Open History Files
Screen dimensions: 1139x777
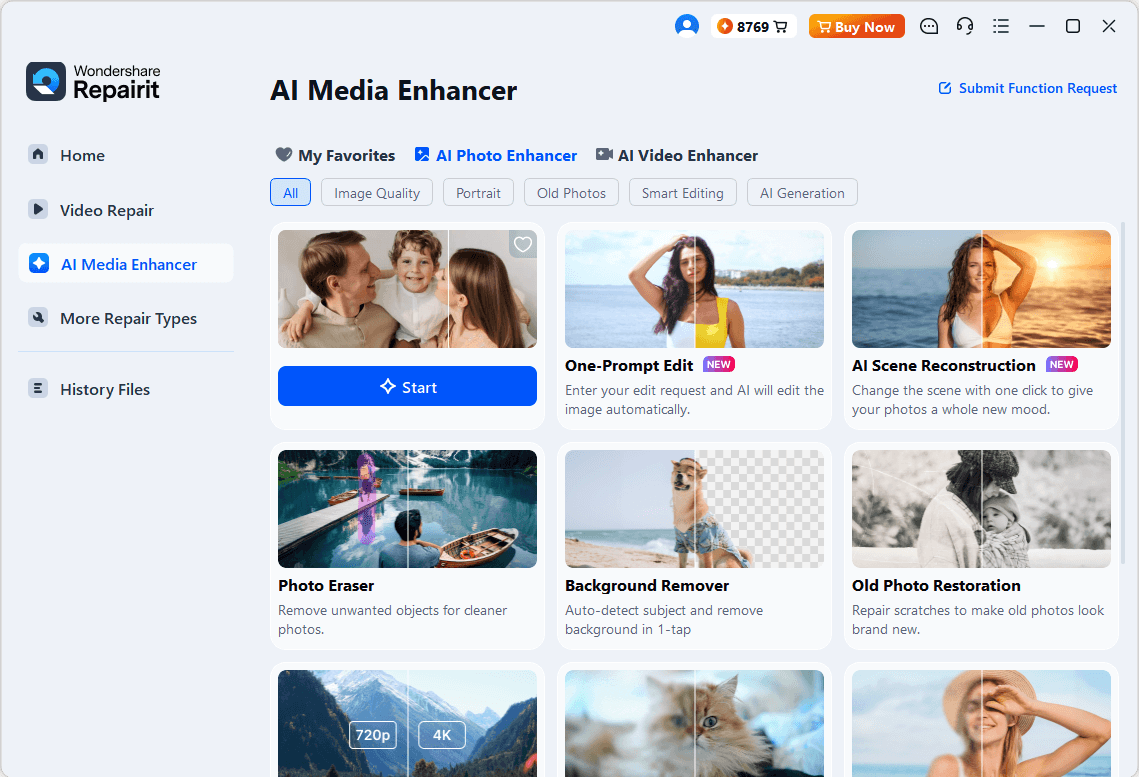click(105, 389)
